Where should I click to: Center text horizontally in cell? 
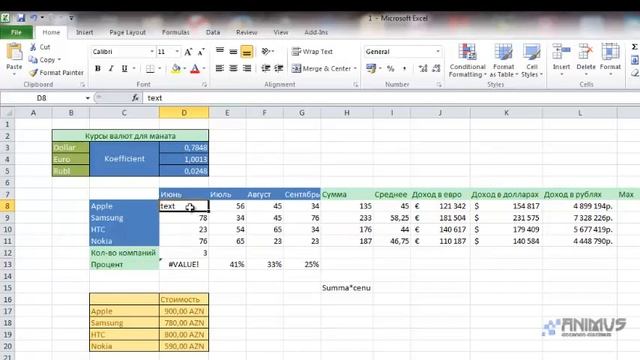point(233,68)
